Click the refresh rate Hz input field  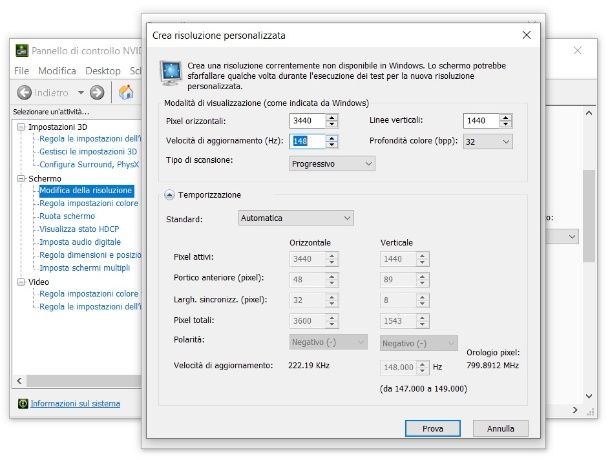[307, 141]
